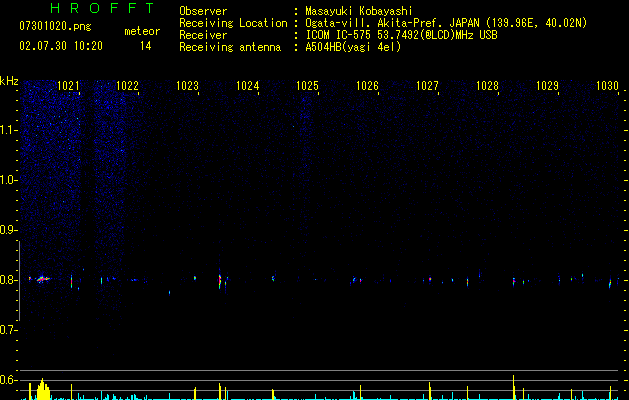Click the 1025 time marker
This screenshot has height=400, width=629.
coord(307,86)
